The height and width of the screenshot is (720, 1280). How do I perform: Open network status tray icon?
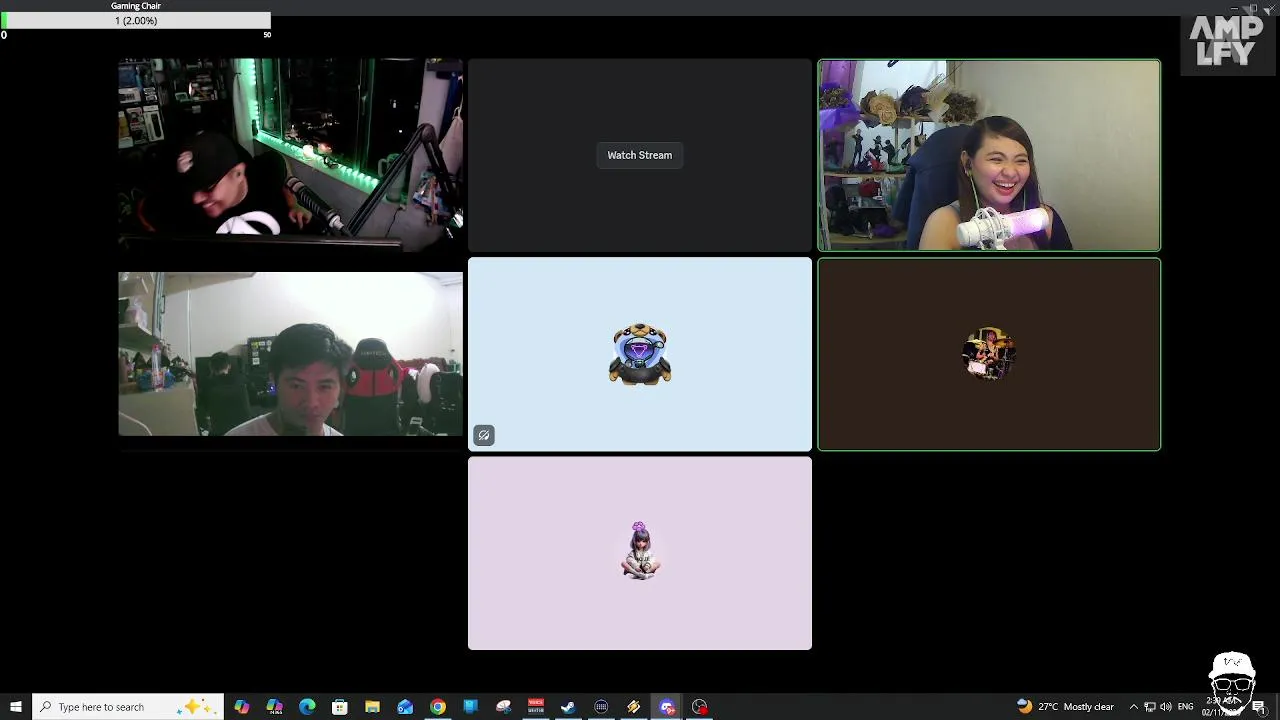[x=1150, y=707]
